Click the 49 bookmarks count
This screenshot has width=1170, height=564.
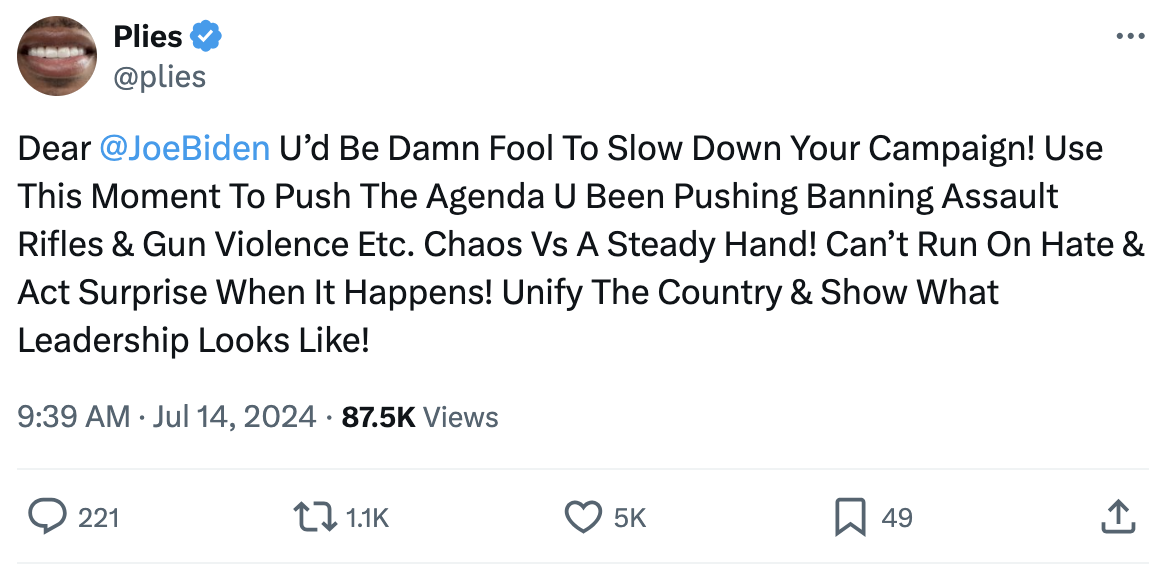tap(897, 517)
